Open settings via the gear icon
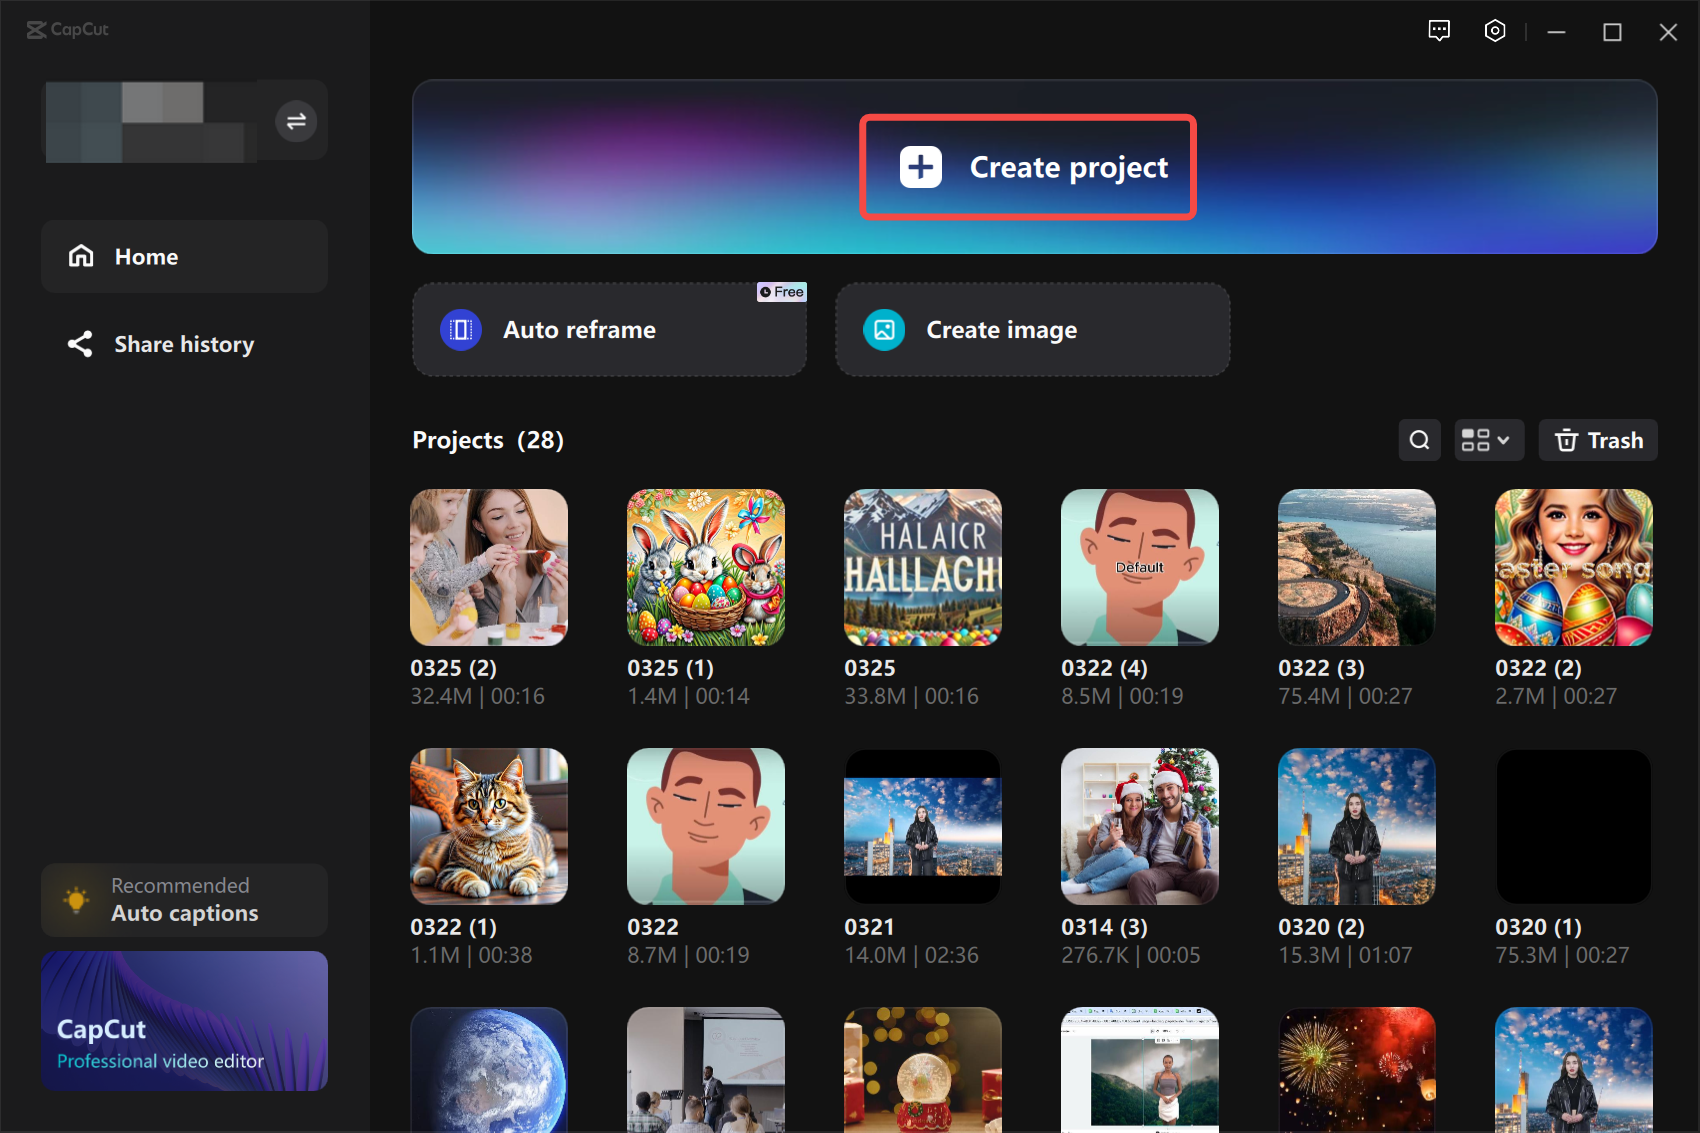1700x1133 pixels. point(1495,31)
